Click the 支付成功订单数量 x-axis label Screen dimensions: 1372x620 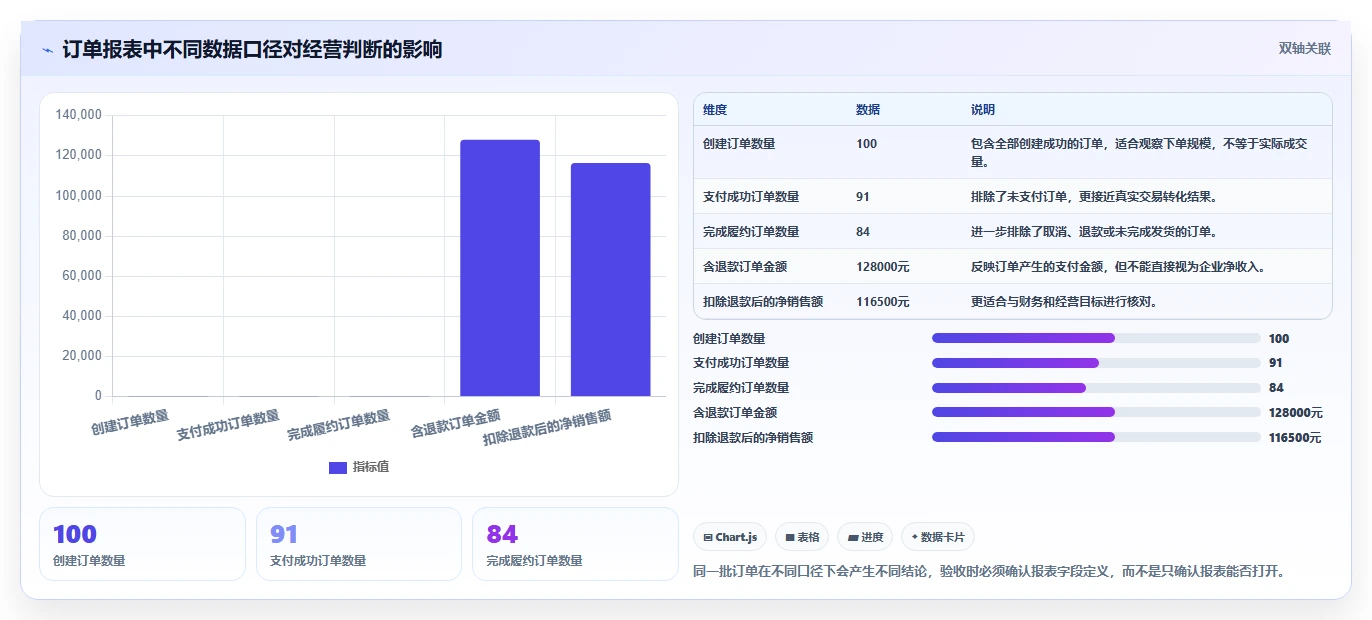[228, 426]
